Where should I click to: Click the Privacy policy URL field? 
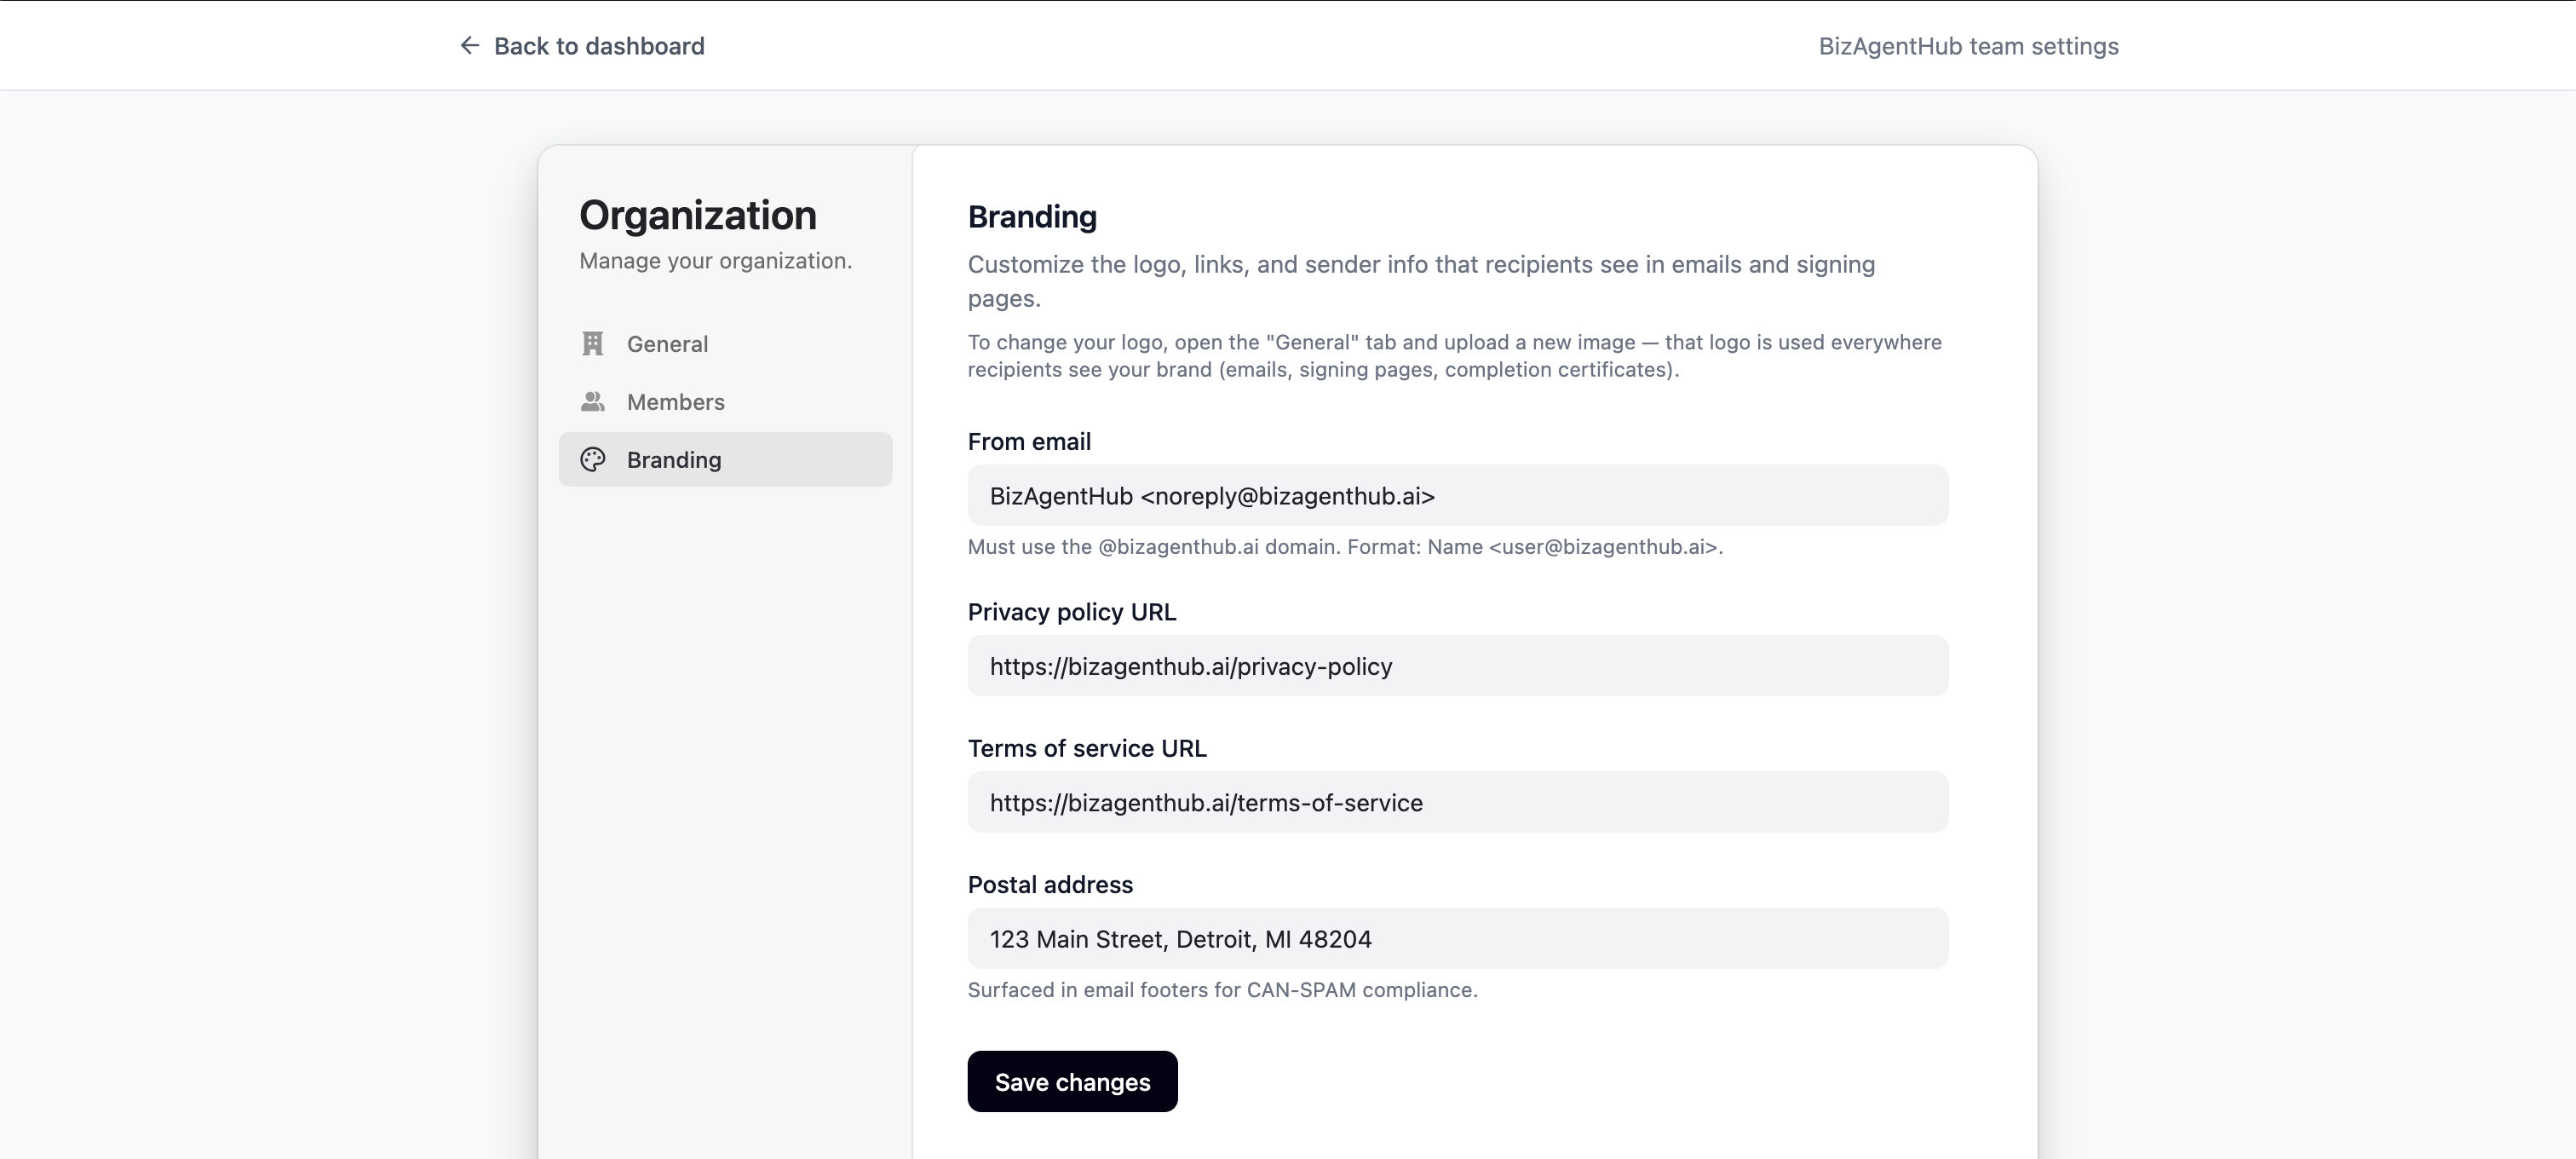1457,666
